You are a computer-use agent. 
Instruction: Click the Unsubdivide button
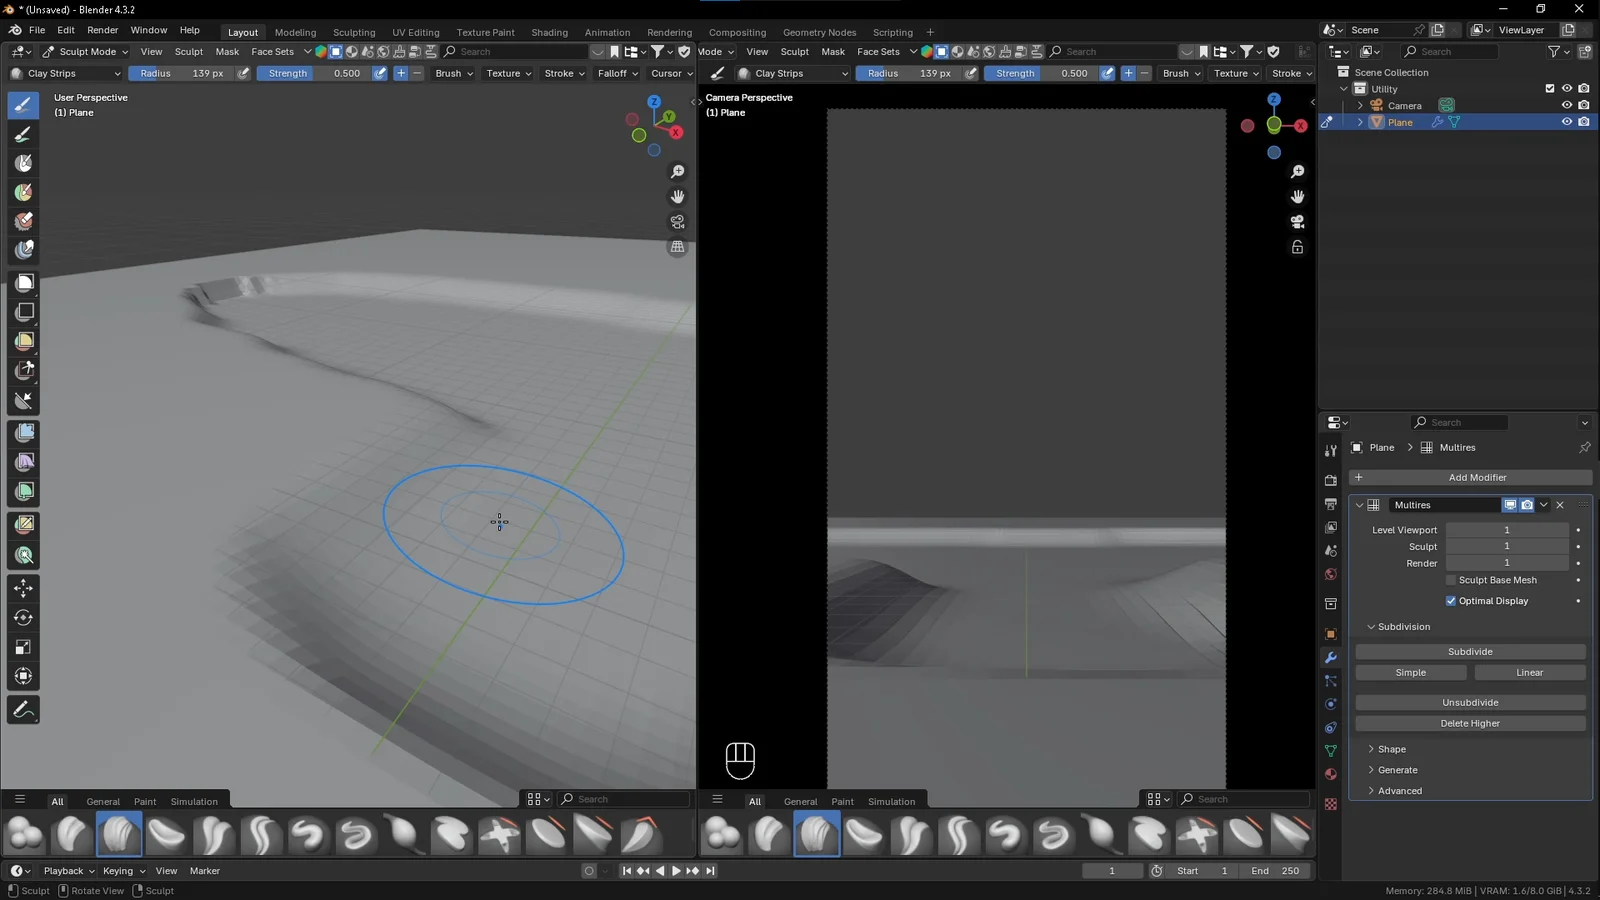pyautogui.click(x=1469, y=702)
